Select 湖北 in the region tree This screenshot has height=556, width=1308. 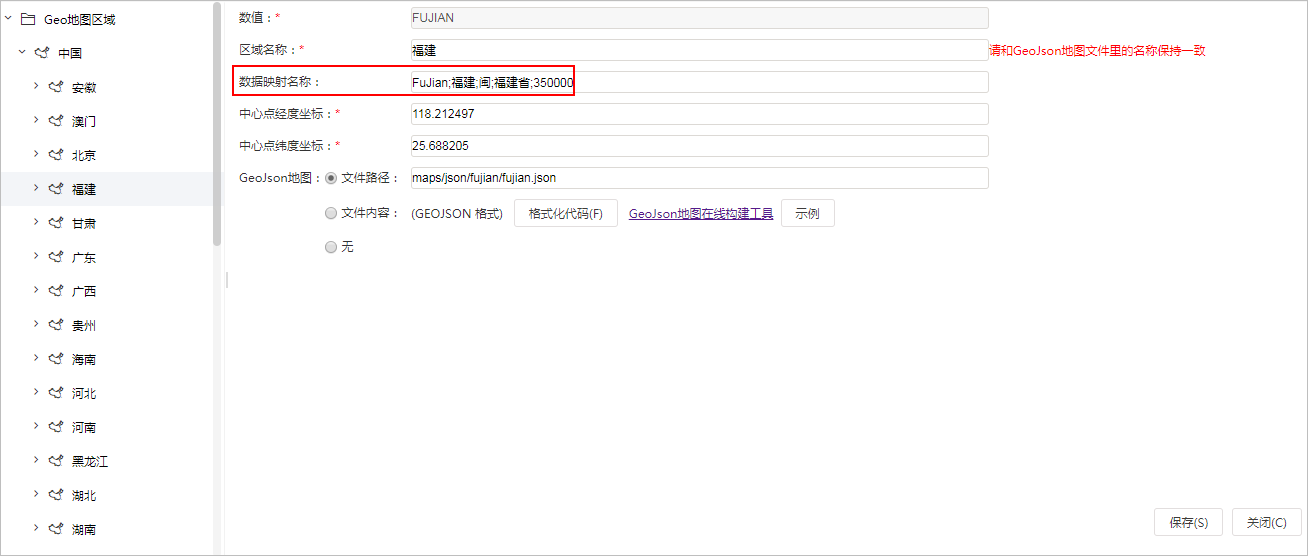(x=84, y=496)
